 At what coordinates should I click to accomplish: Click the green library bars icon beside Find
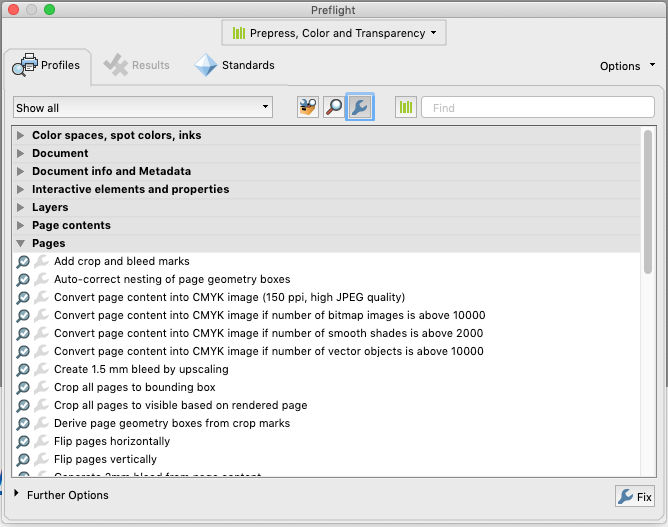pyautogui.click(x=406, y=107)
